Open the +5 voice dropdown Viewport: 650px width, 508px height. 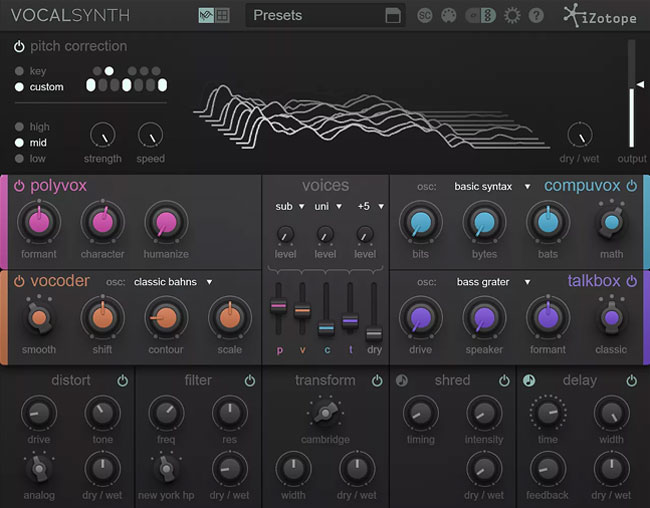tap(370, 206)
